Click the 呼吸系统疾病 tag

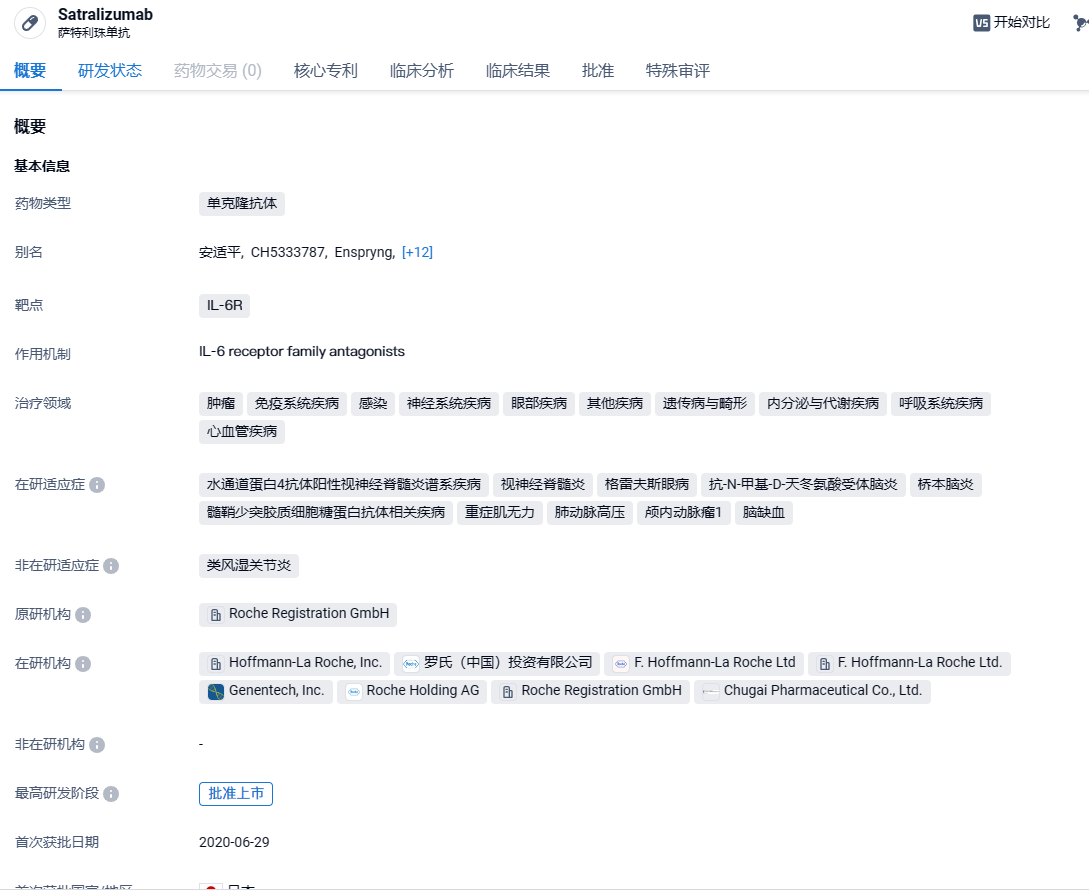[x=941, y=404]
